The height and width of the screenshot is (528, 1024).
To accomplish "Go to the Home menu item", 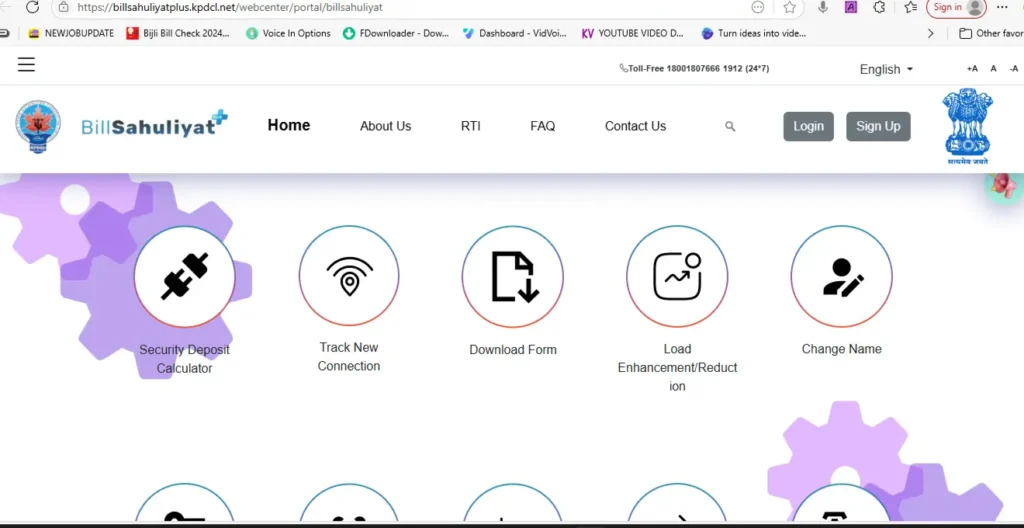I will click(289, 125).
